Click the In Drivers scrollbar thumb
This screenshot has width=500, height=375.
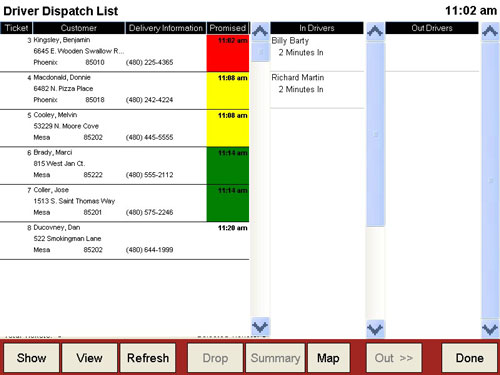pos(375,134)
